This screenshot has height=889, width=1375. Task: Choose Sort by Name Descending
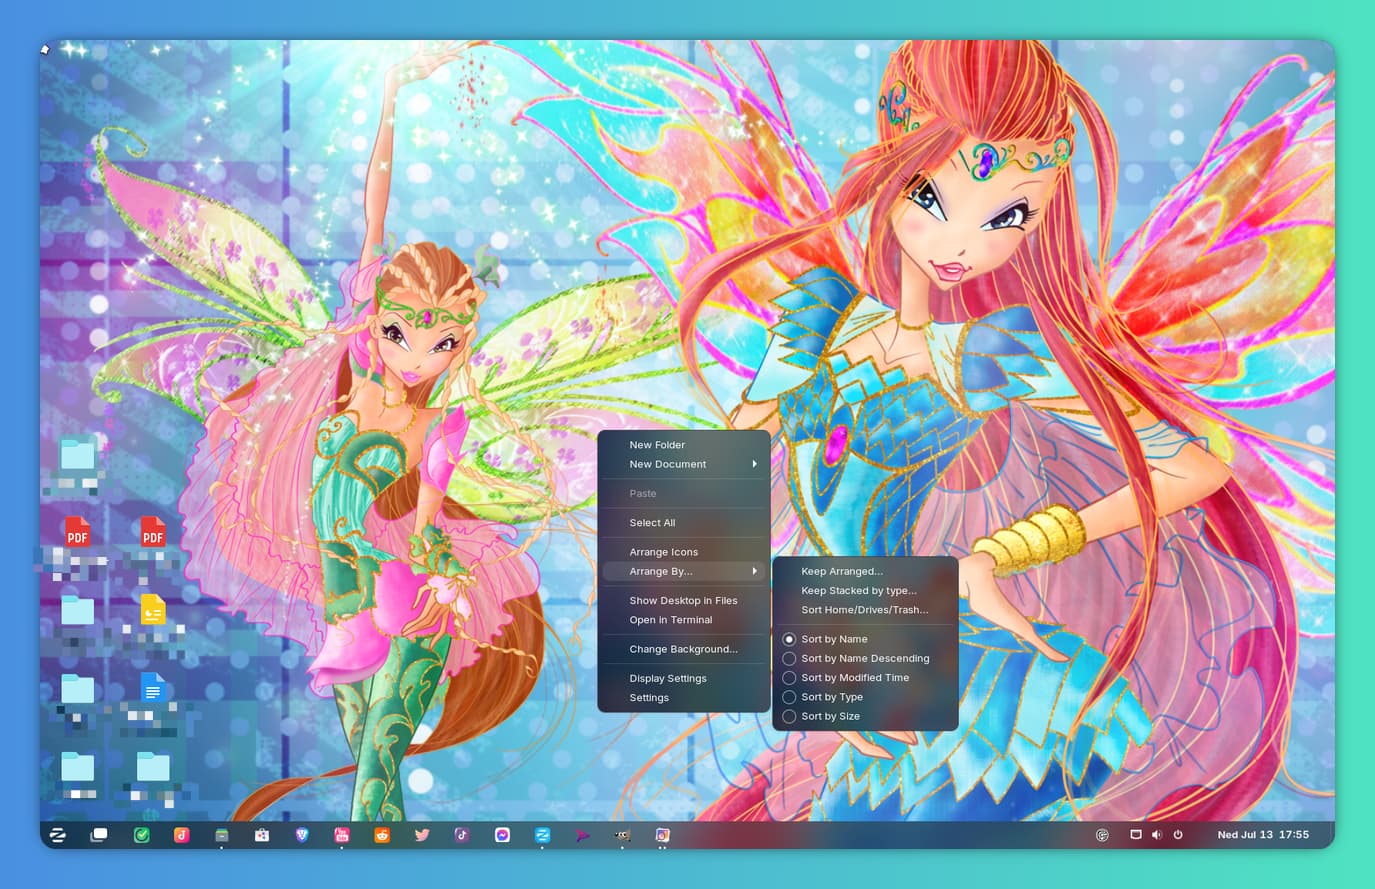(x=865, y=658)
